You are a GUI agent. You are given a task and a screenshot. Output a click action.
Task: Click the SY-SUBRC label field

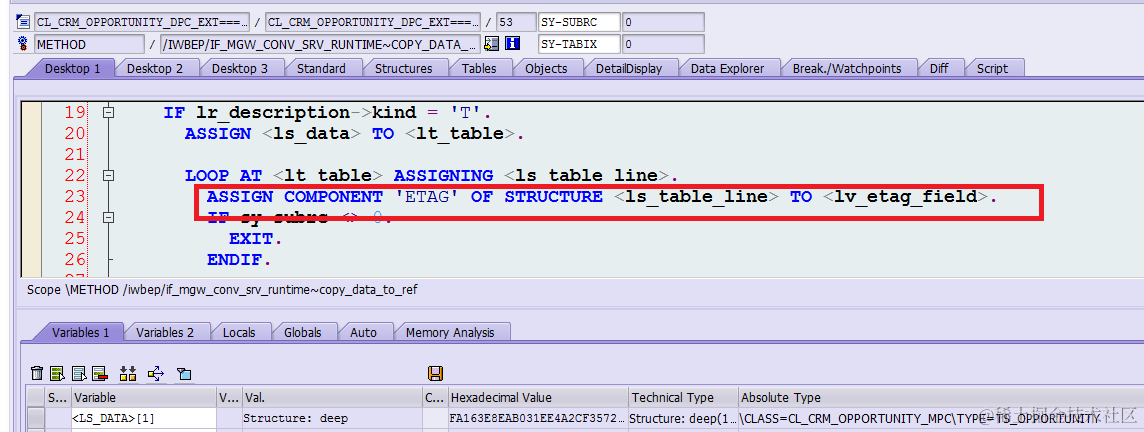579,22
